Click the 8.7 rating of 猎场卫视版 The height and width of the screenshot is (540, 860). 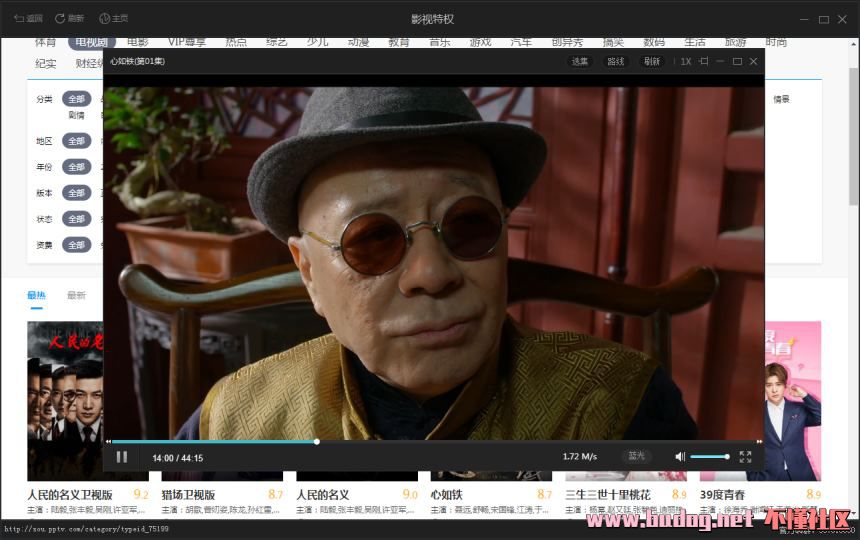(275, 494)
